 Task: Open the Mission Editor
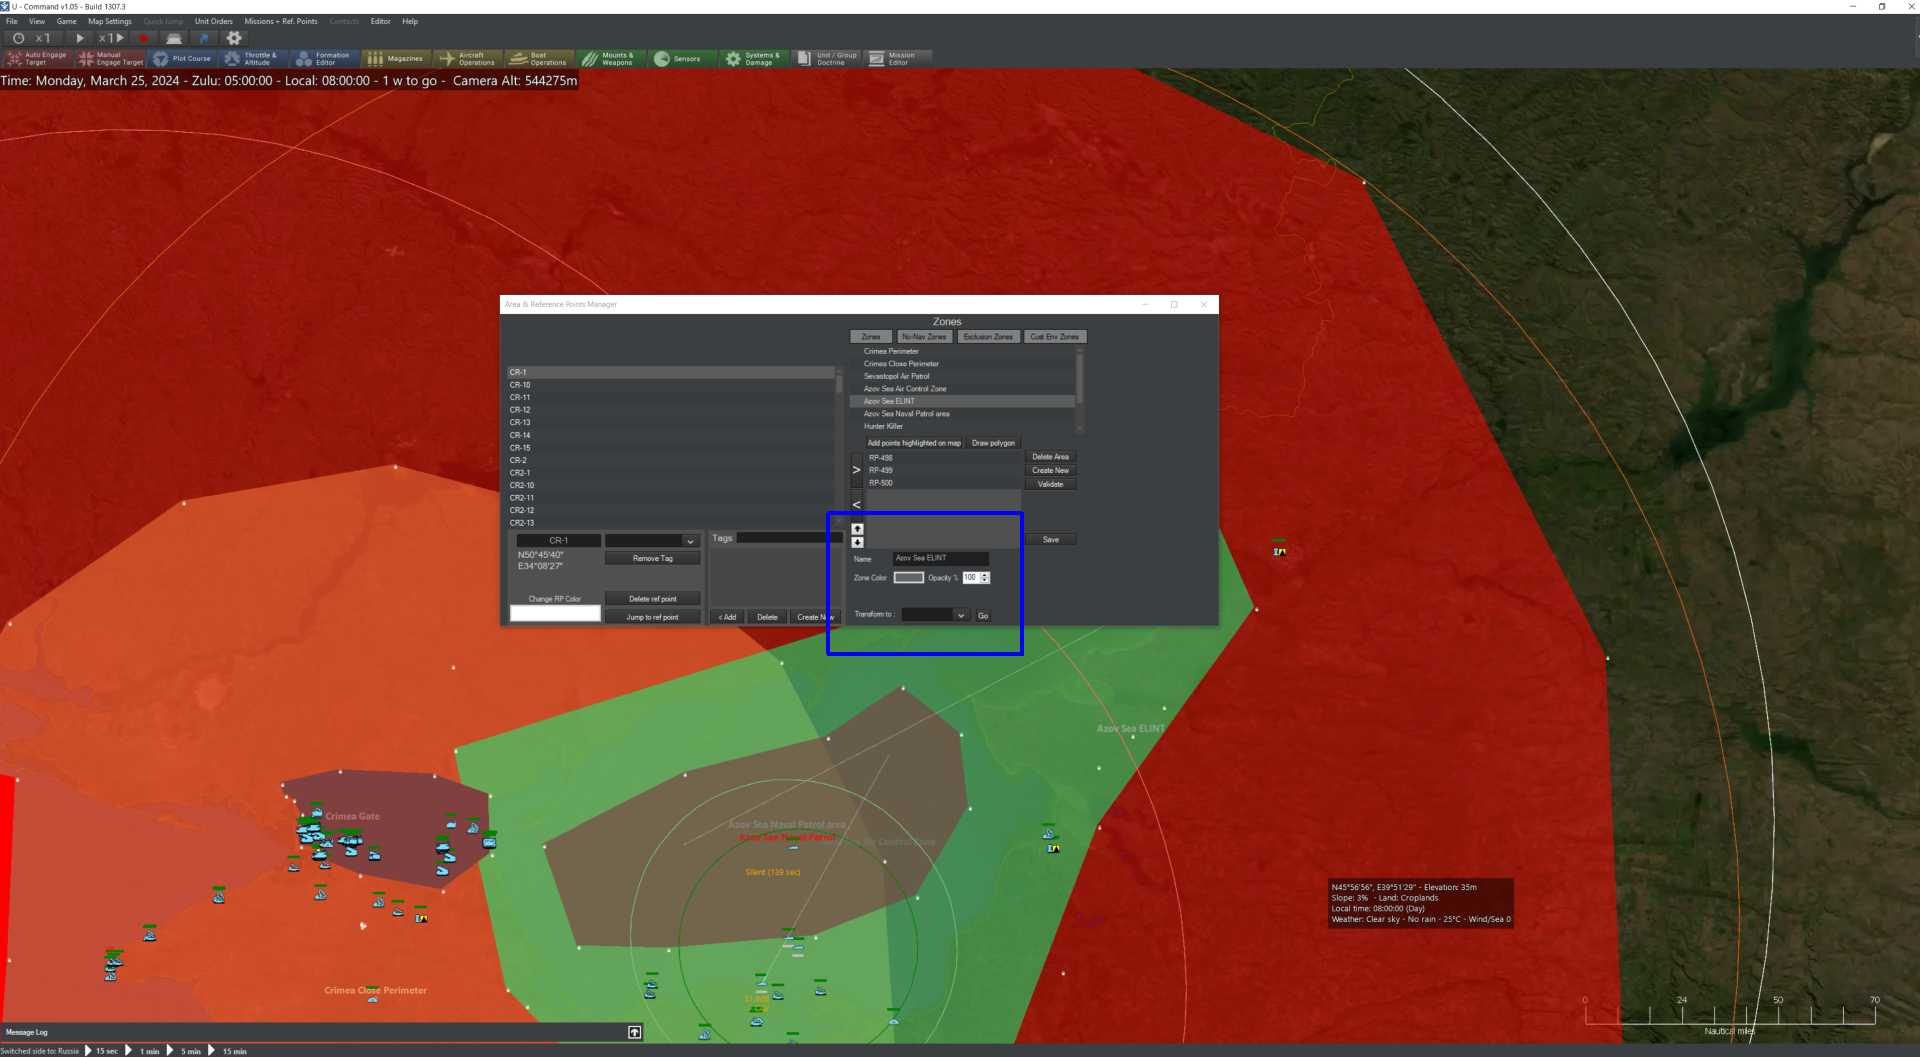point(897,59)
